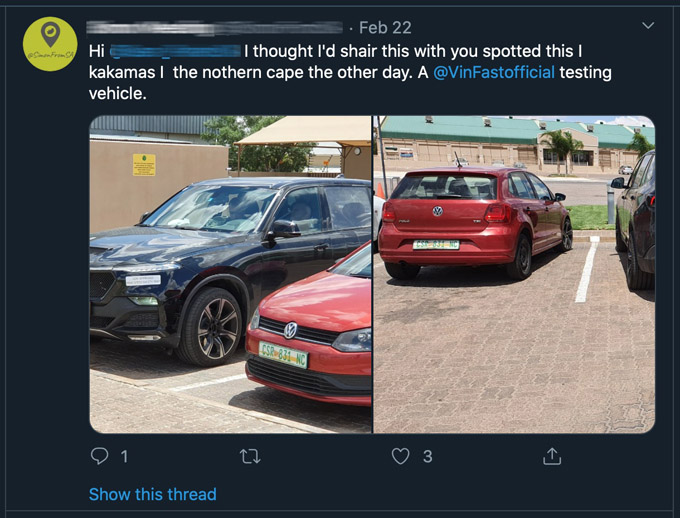Screen dimensions: 680x518
Task: Click the word vehicle. in the tweet text
Action: coord(118,93)
